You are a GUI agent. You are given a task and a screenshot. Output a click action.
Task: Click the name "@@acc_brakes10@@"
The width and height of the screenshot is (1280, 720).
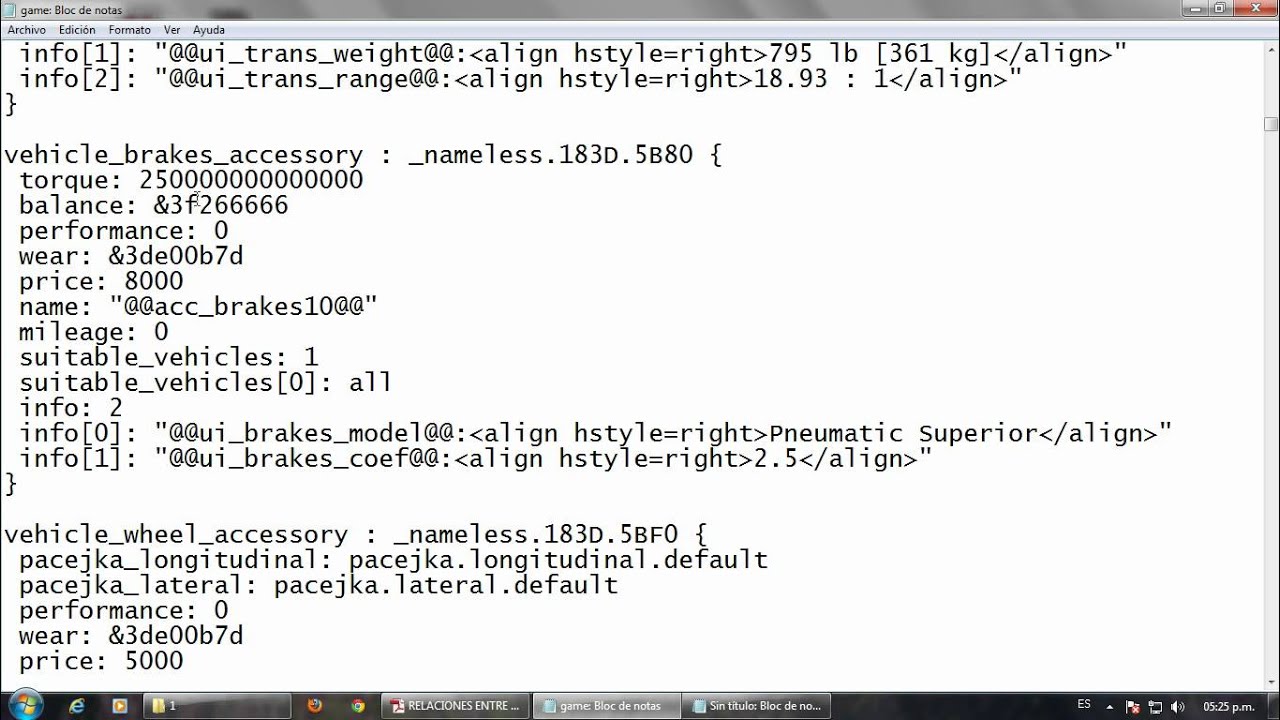[244, 306]
